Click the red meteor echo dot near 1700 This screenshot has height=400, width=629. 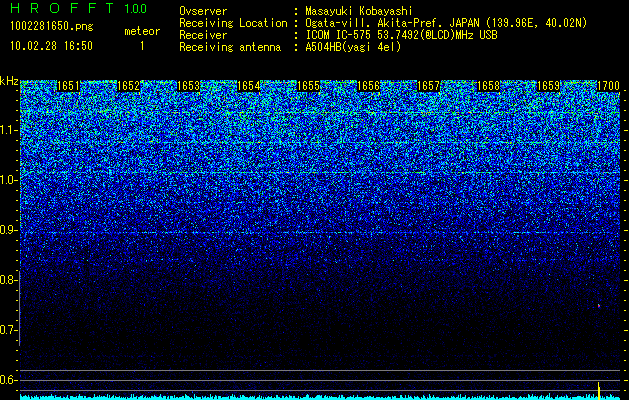pos(599,306)
